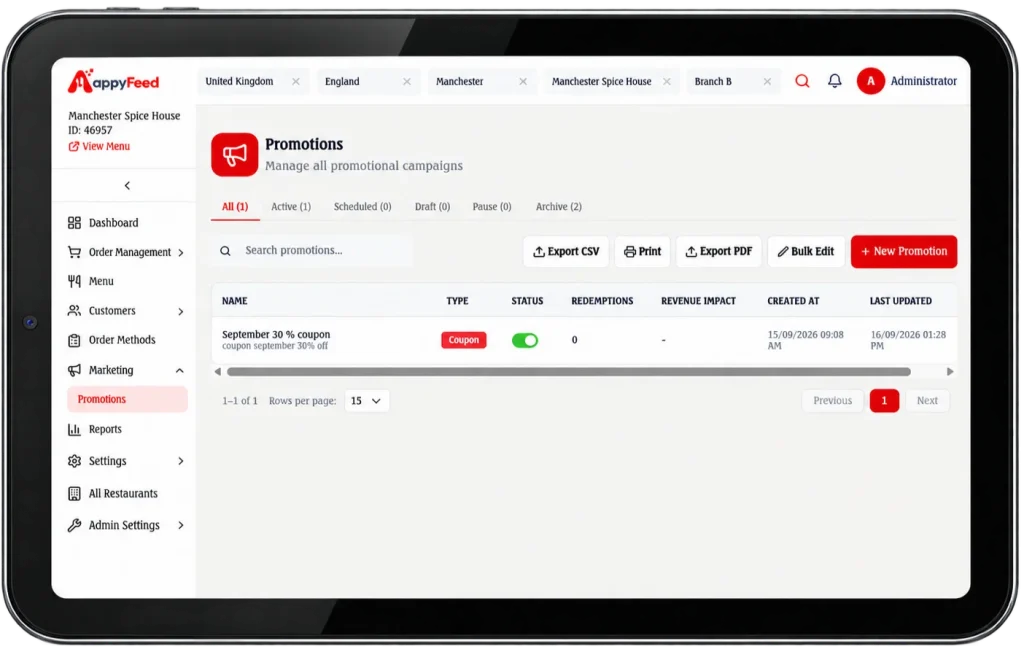
Task: Expand Settings submenu chevron
Action: 181,461
